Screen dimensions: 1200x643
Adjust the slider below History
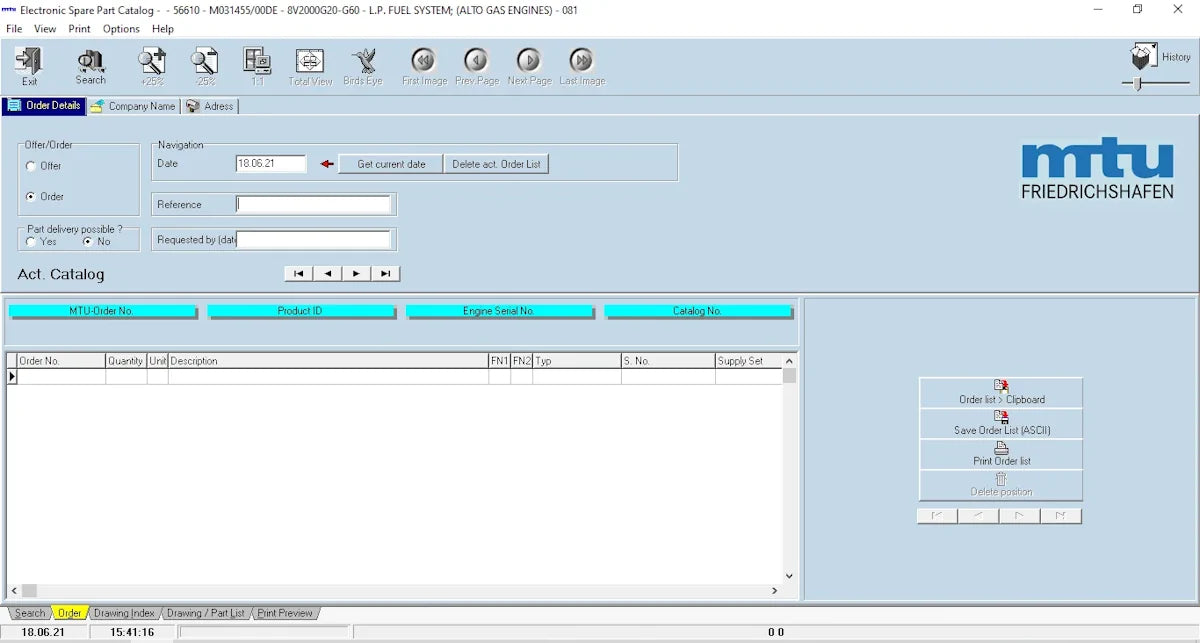click(x=1138, y=84)
